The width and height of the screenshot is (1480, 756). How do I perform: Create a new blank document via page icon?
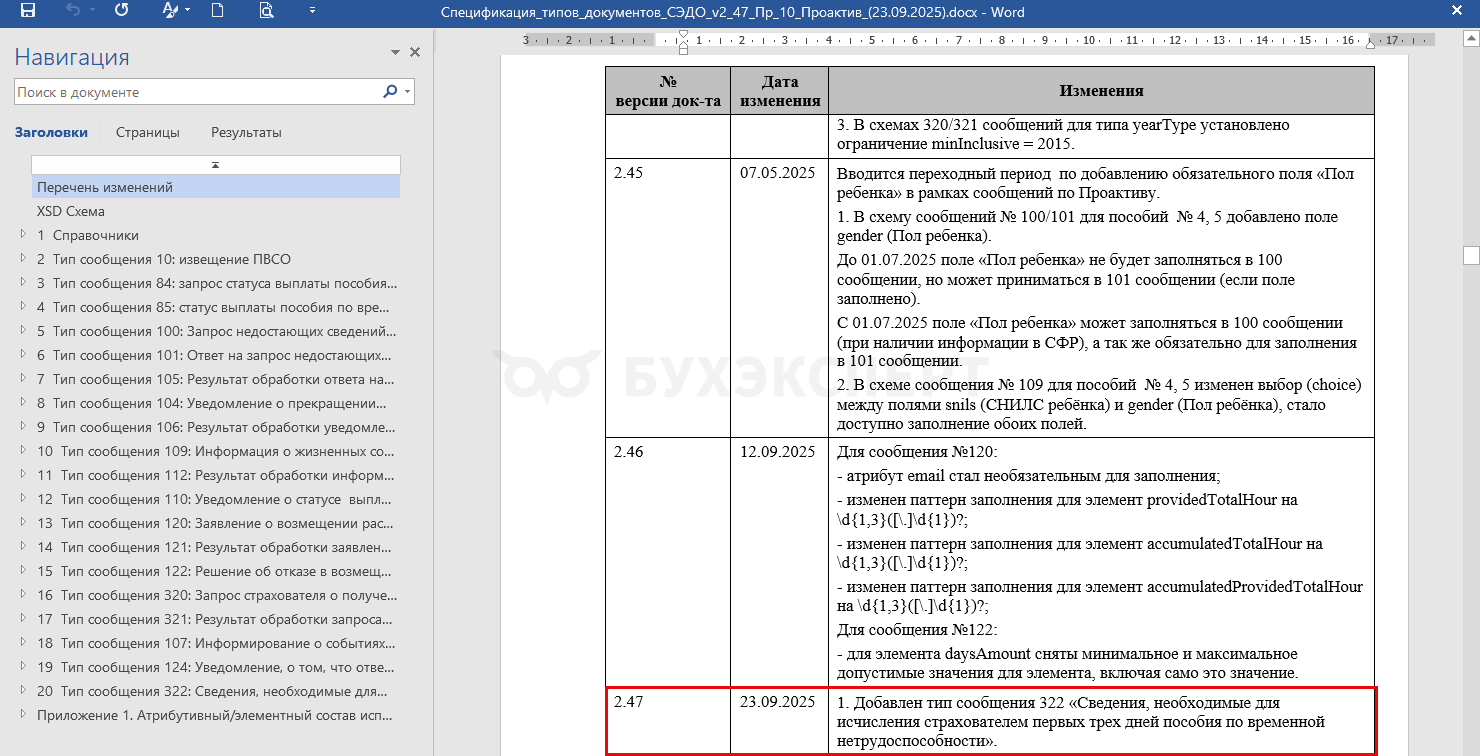click(x=217, y=11)
